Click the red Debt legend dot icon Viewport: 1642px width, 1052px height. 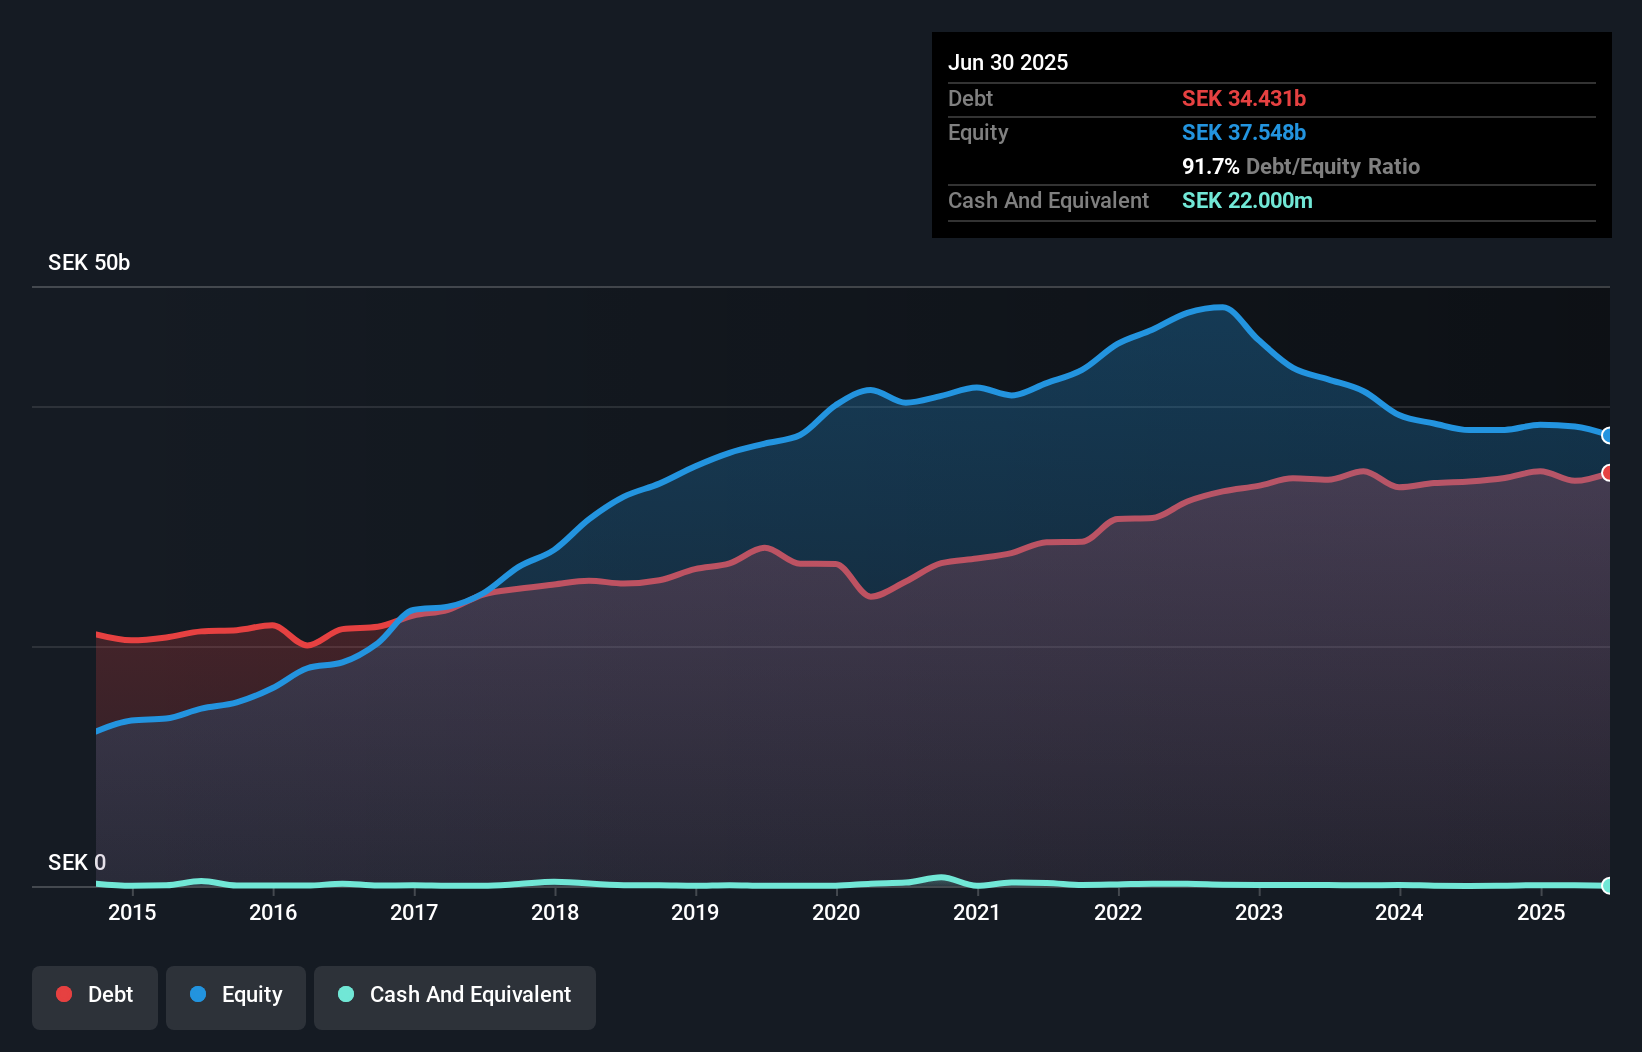coord(63,994)
